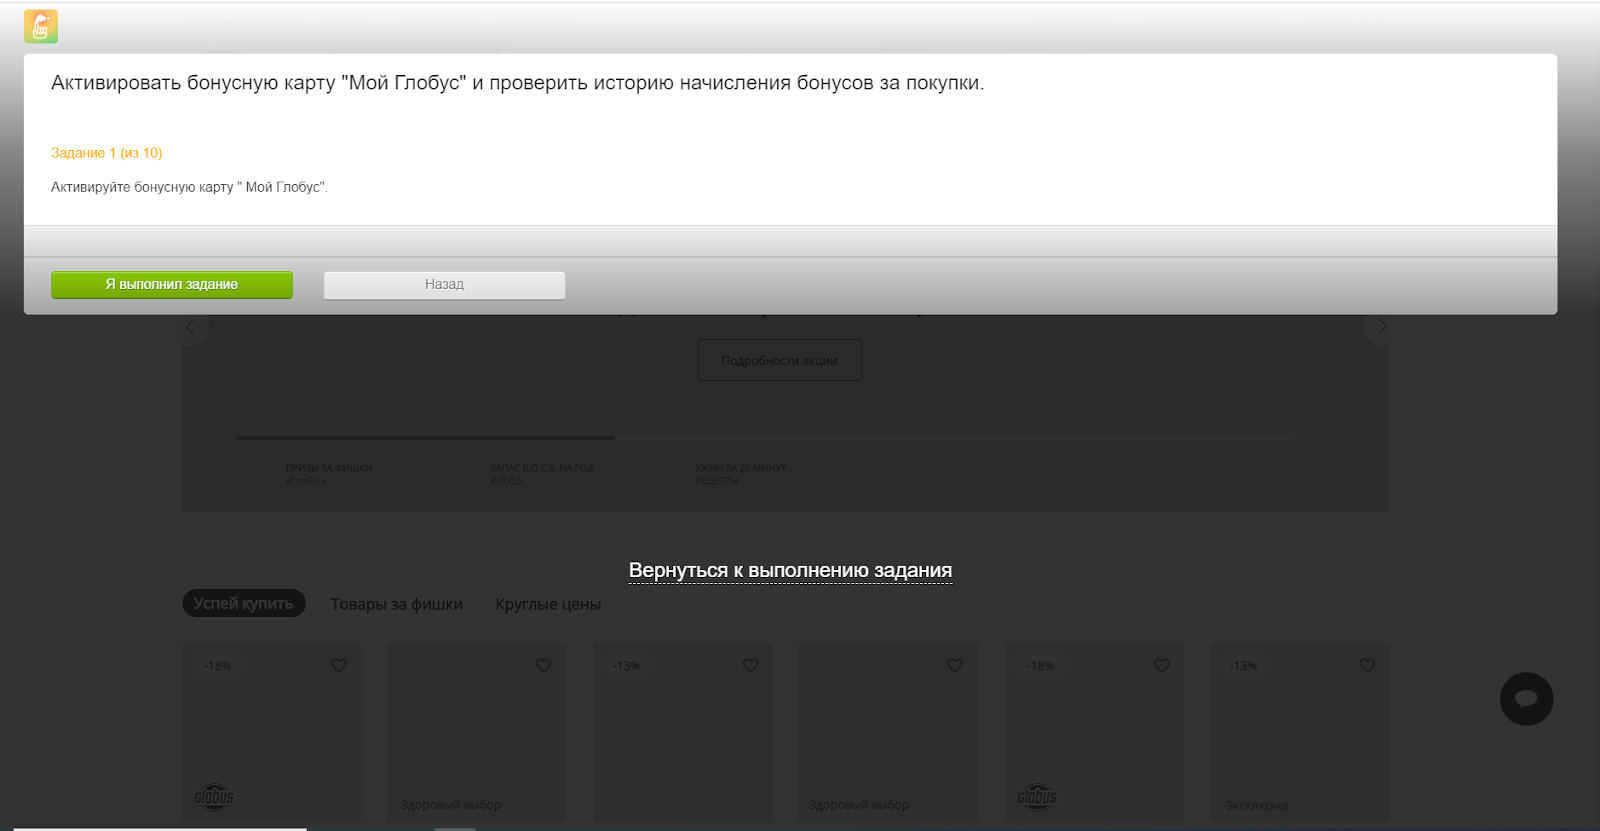Click the banner progress slider line
1600x831 pixels.
(765, 437)
